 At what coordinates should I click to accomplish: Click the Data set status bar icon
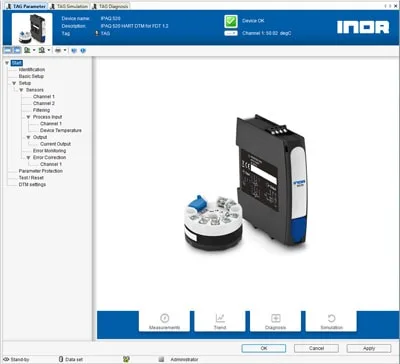(x=61, y=359)
